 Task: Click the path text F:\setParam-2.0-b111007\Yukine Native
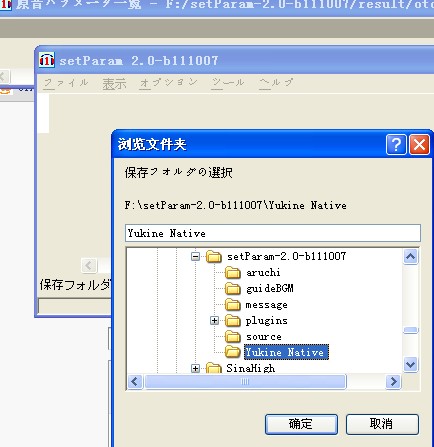pyautogui.click(x=235, y=205)
